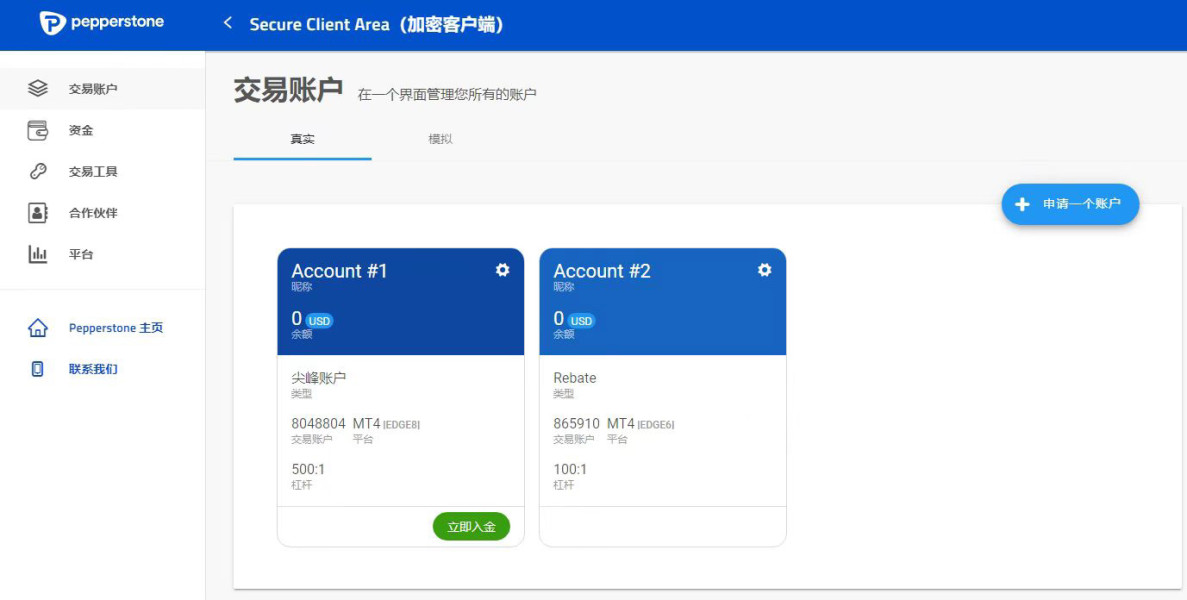The height and width of the screenshot is (600, 1187).
Task: Click the 交易账户 page heading
Action: coord(288,90)
